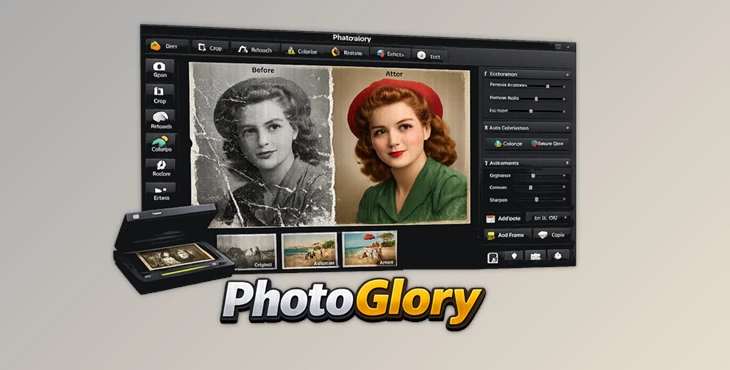The height and width of the screenshot is (370, 730).
Task: Click the Colorize button in right panel
Action: point(507,144)
